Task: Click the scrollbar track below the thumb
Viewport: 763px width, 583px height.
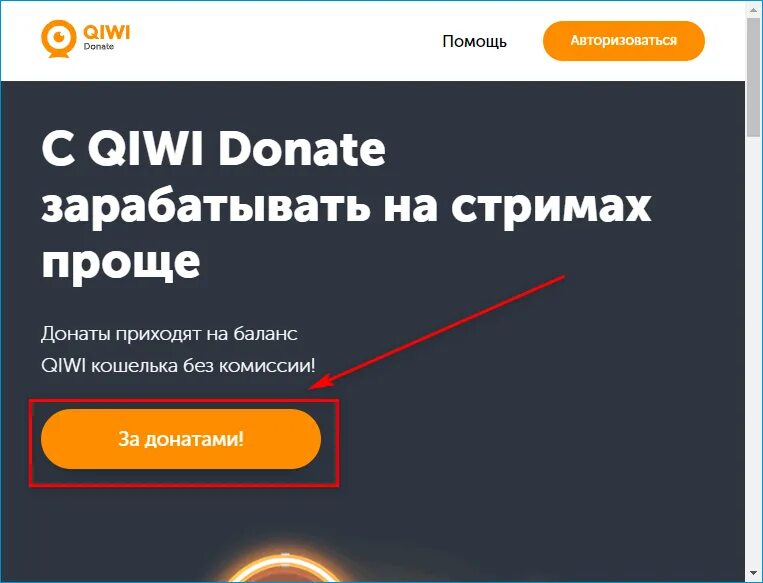Action: [x=754, y=350]
